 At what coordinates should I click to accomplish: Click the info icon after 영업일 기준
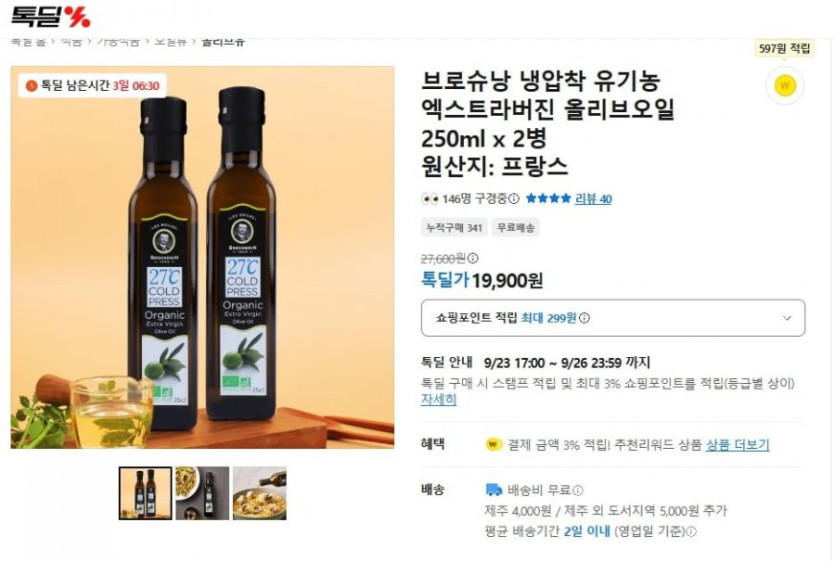691,531
